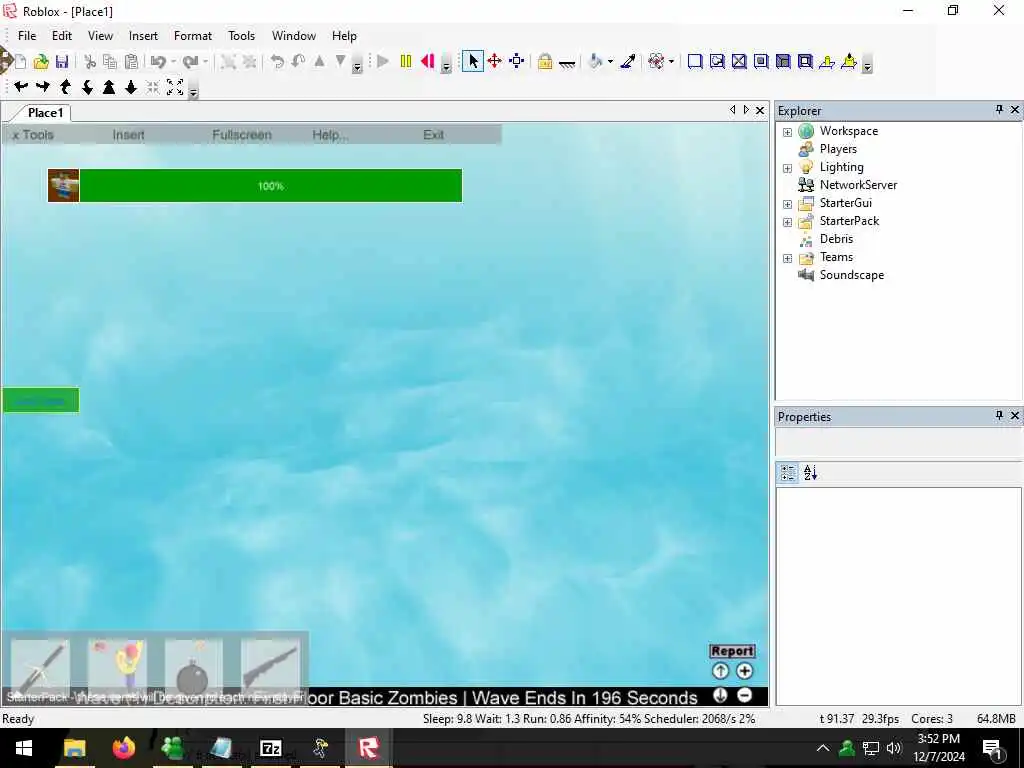Click the camera pan-right arrow
This screenshot has height=768, width=1024.
(x=43, y=87)
